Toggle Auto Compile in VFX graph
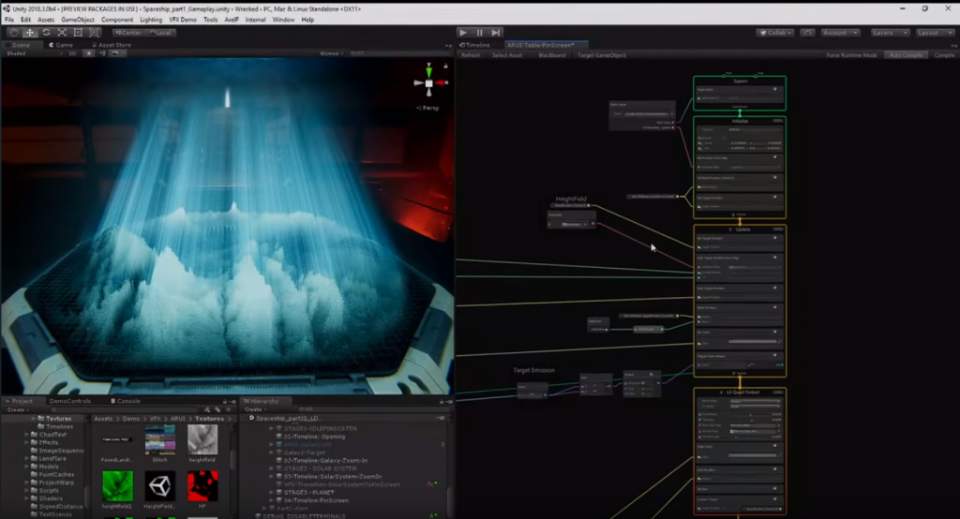The width and height of the screenshot is (960, 519). pyautogui.click(x=905, y=55)
